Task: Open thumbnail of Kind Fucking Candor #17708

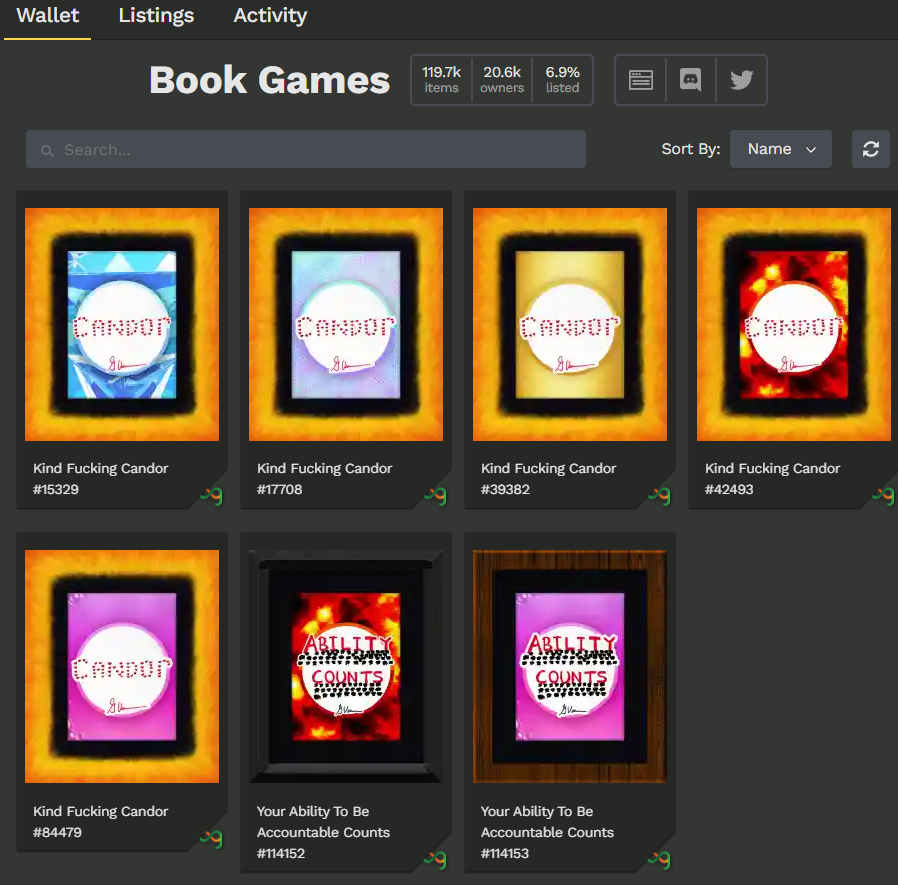Action: pyautogui.click(x=346, y=324)
